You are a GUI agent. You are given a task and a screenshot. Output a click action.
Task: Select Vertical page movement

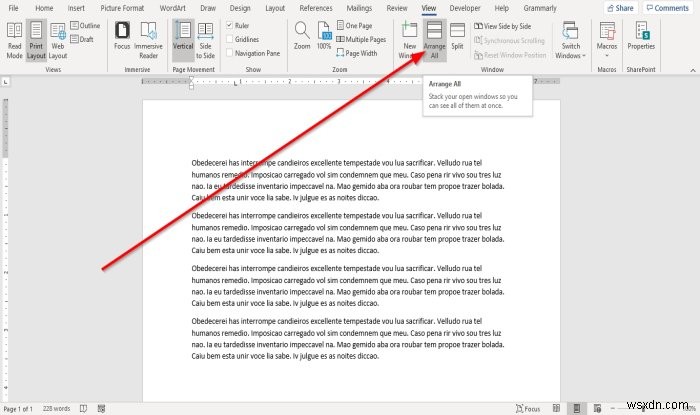[x=183, y=41]
